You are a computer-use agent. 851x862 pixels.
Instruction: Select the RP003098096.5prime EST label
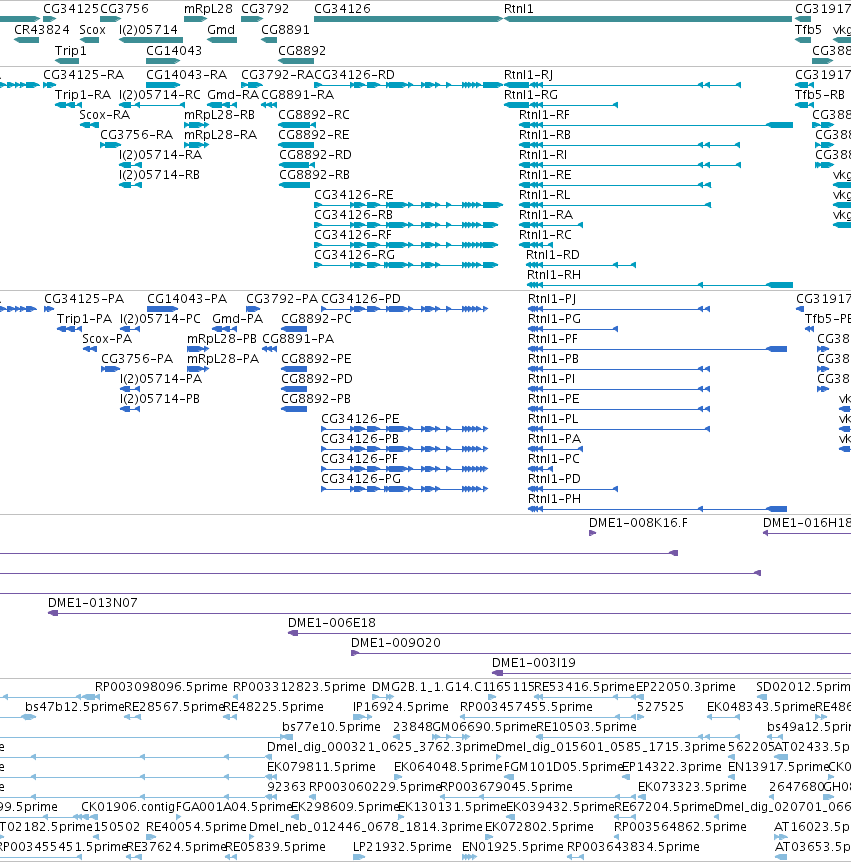tap(161, 687)
